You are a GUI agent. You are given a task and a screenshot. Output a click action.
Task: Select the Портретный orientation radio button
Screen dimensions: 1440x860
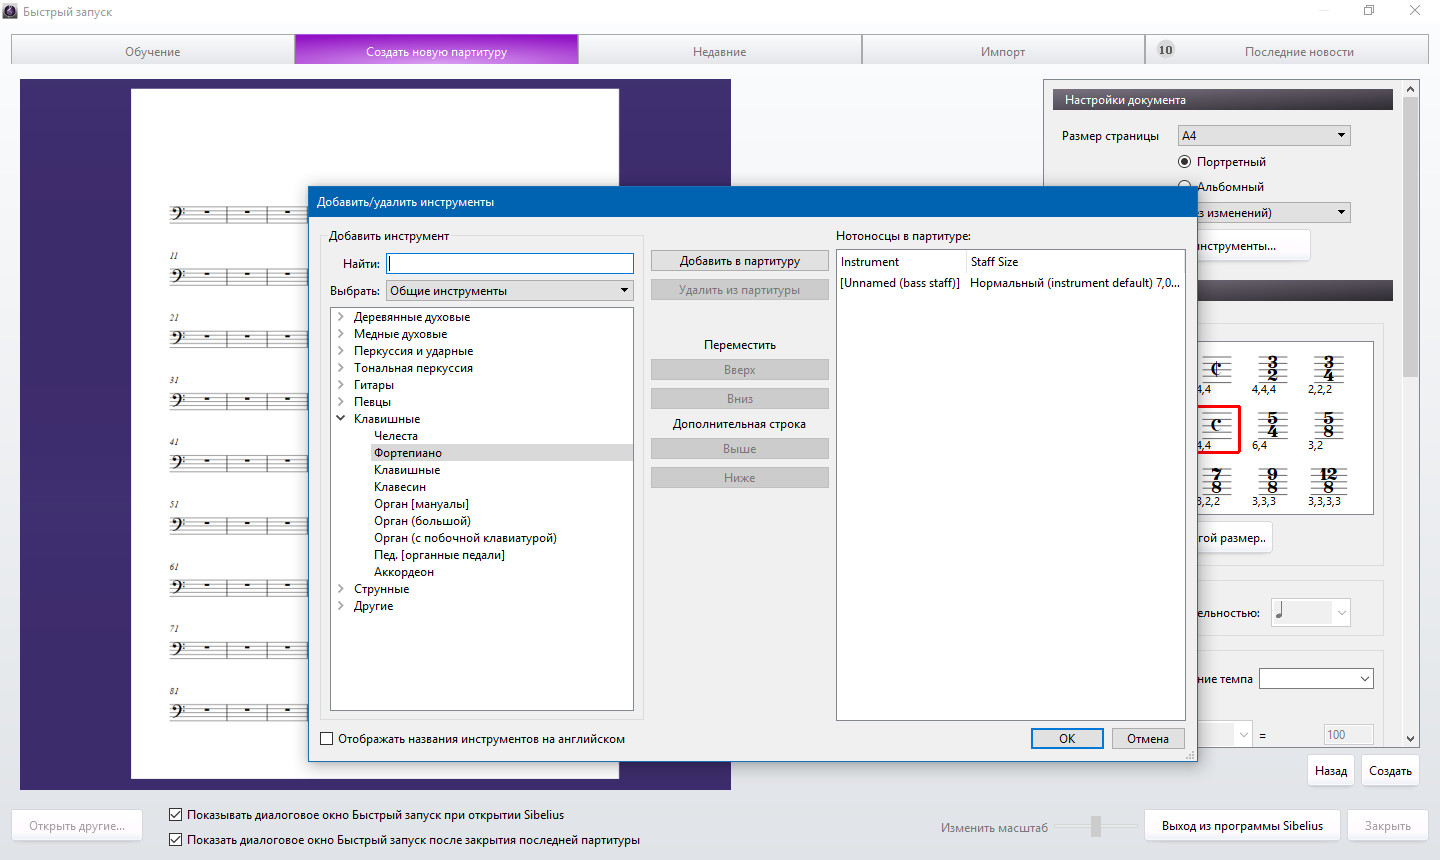click(1185, 162)
